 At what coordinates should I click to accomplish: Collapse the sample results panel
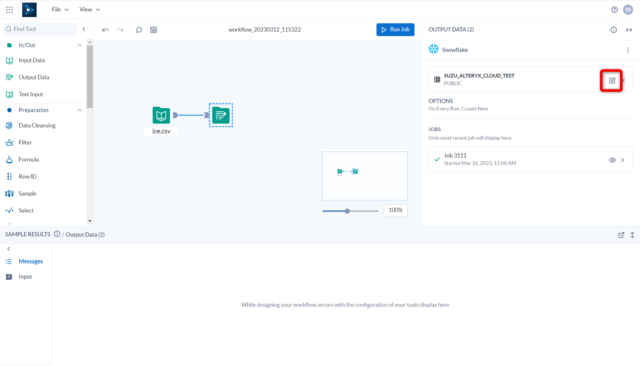coord(632,235)
